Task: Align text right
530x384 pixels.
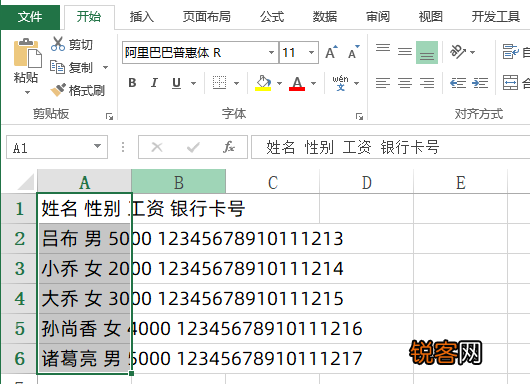Action: point(427,83)
